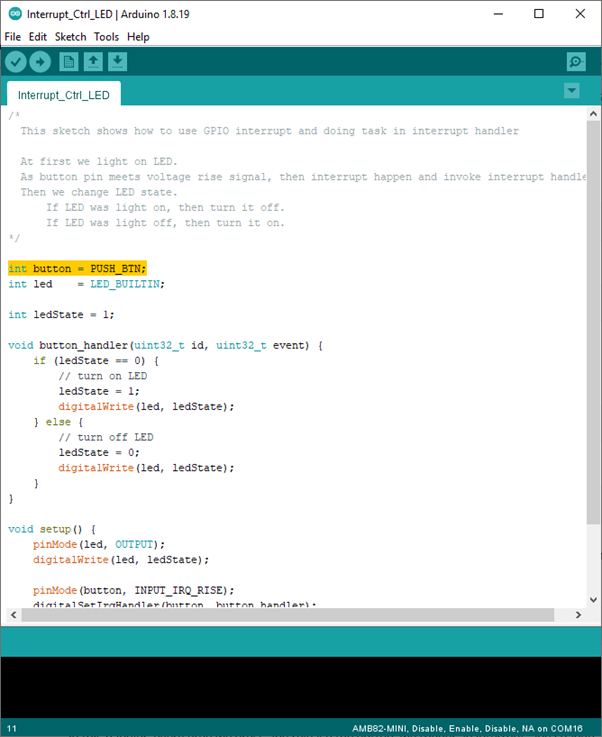Image resolution: width=602 pixels, height=737 pixels.
Task: Click the right arrow of horizontal scrollbar
Action: click(579, 613)
